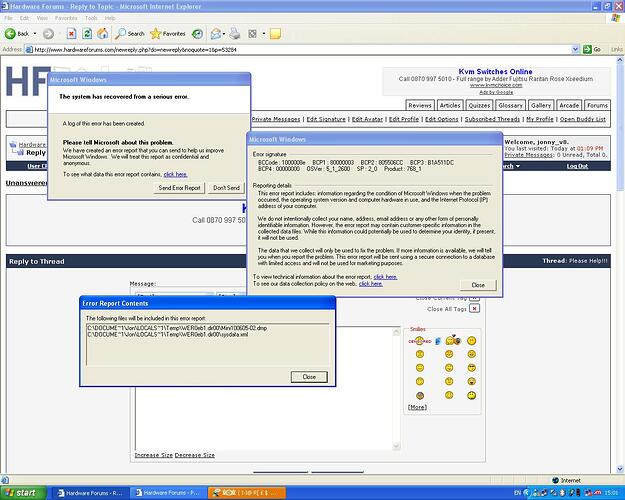The width and height of the screenshot is (625, 500).
Task: Click the Edit Avatar link
Action: click(x=367, y=119)
